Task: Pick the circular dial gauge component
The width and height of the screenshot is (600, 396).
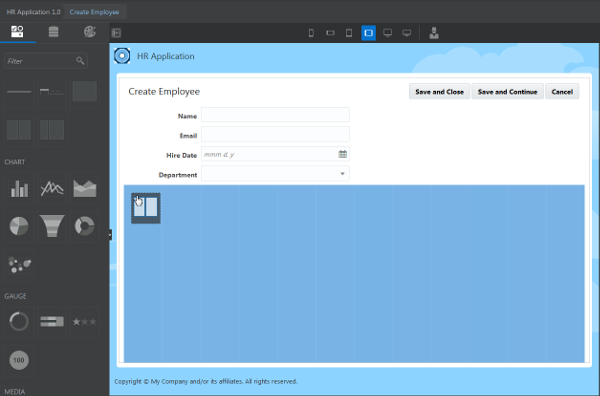Action: pos(19,321)
